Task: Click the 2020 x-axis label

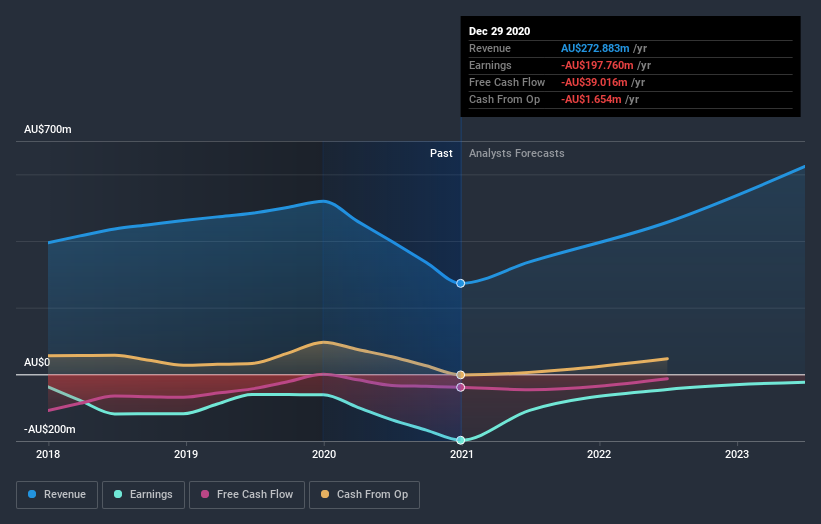Action: tap(324, 454)
